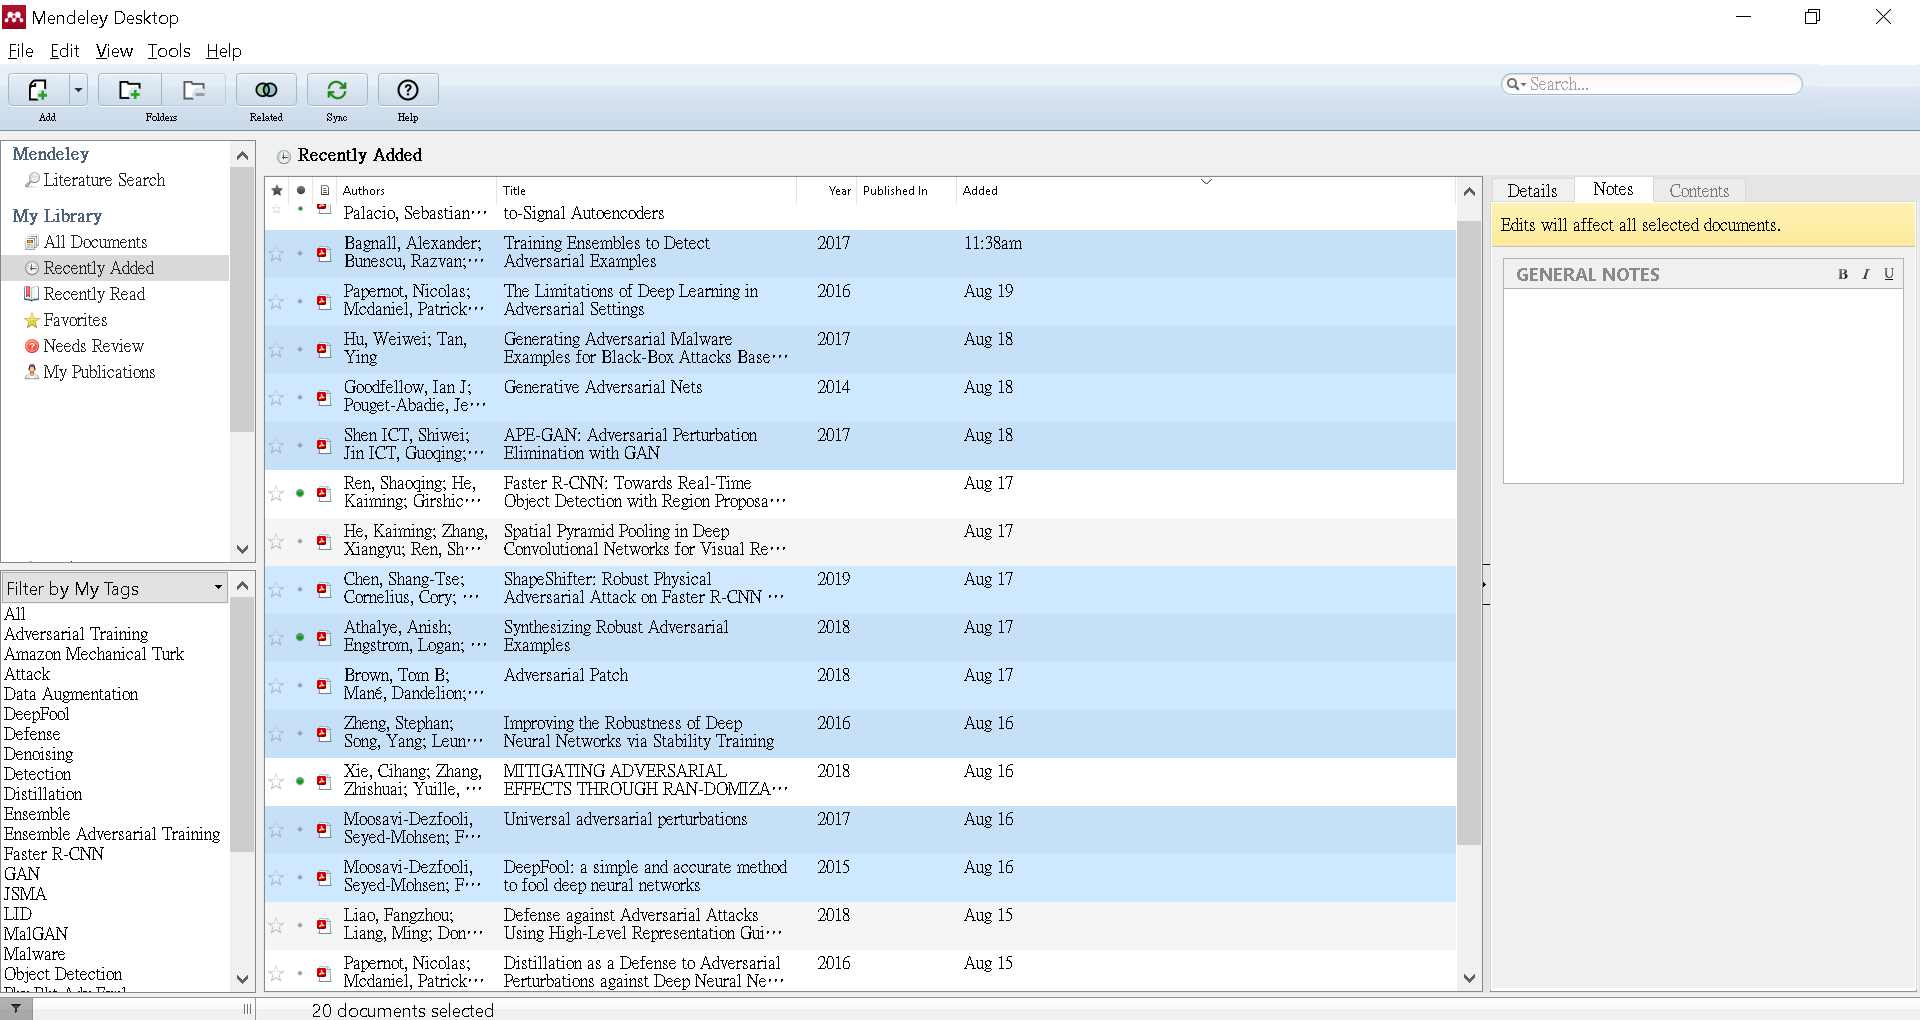Viewport: 1920px width, 1020px height.
Task: Open PDF icon of Zheng Stability Training paper
Action: (324, 733)
